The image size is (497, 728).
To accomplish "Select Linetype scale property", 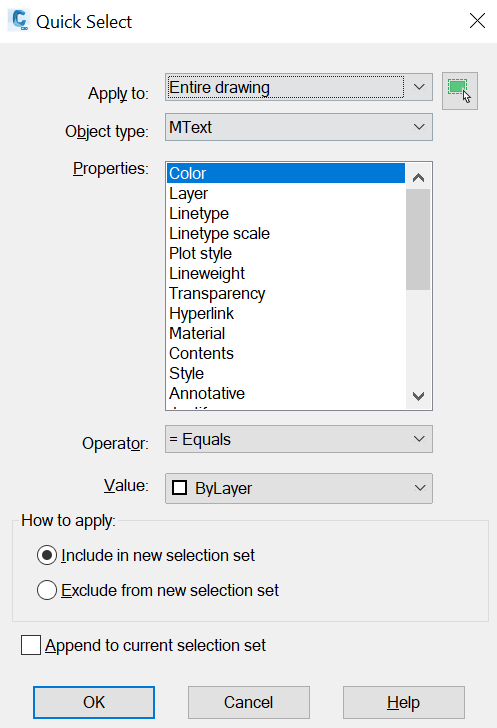I will [x=286, y=233].
